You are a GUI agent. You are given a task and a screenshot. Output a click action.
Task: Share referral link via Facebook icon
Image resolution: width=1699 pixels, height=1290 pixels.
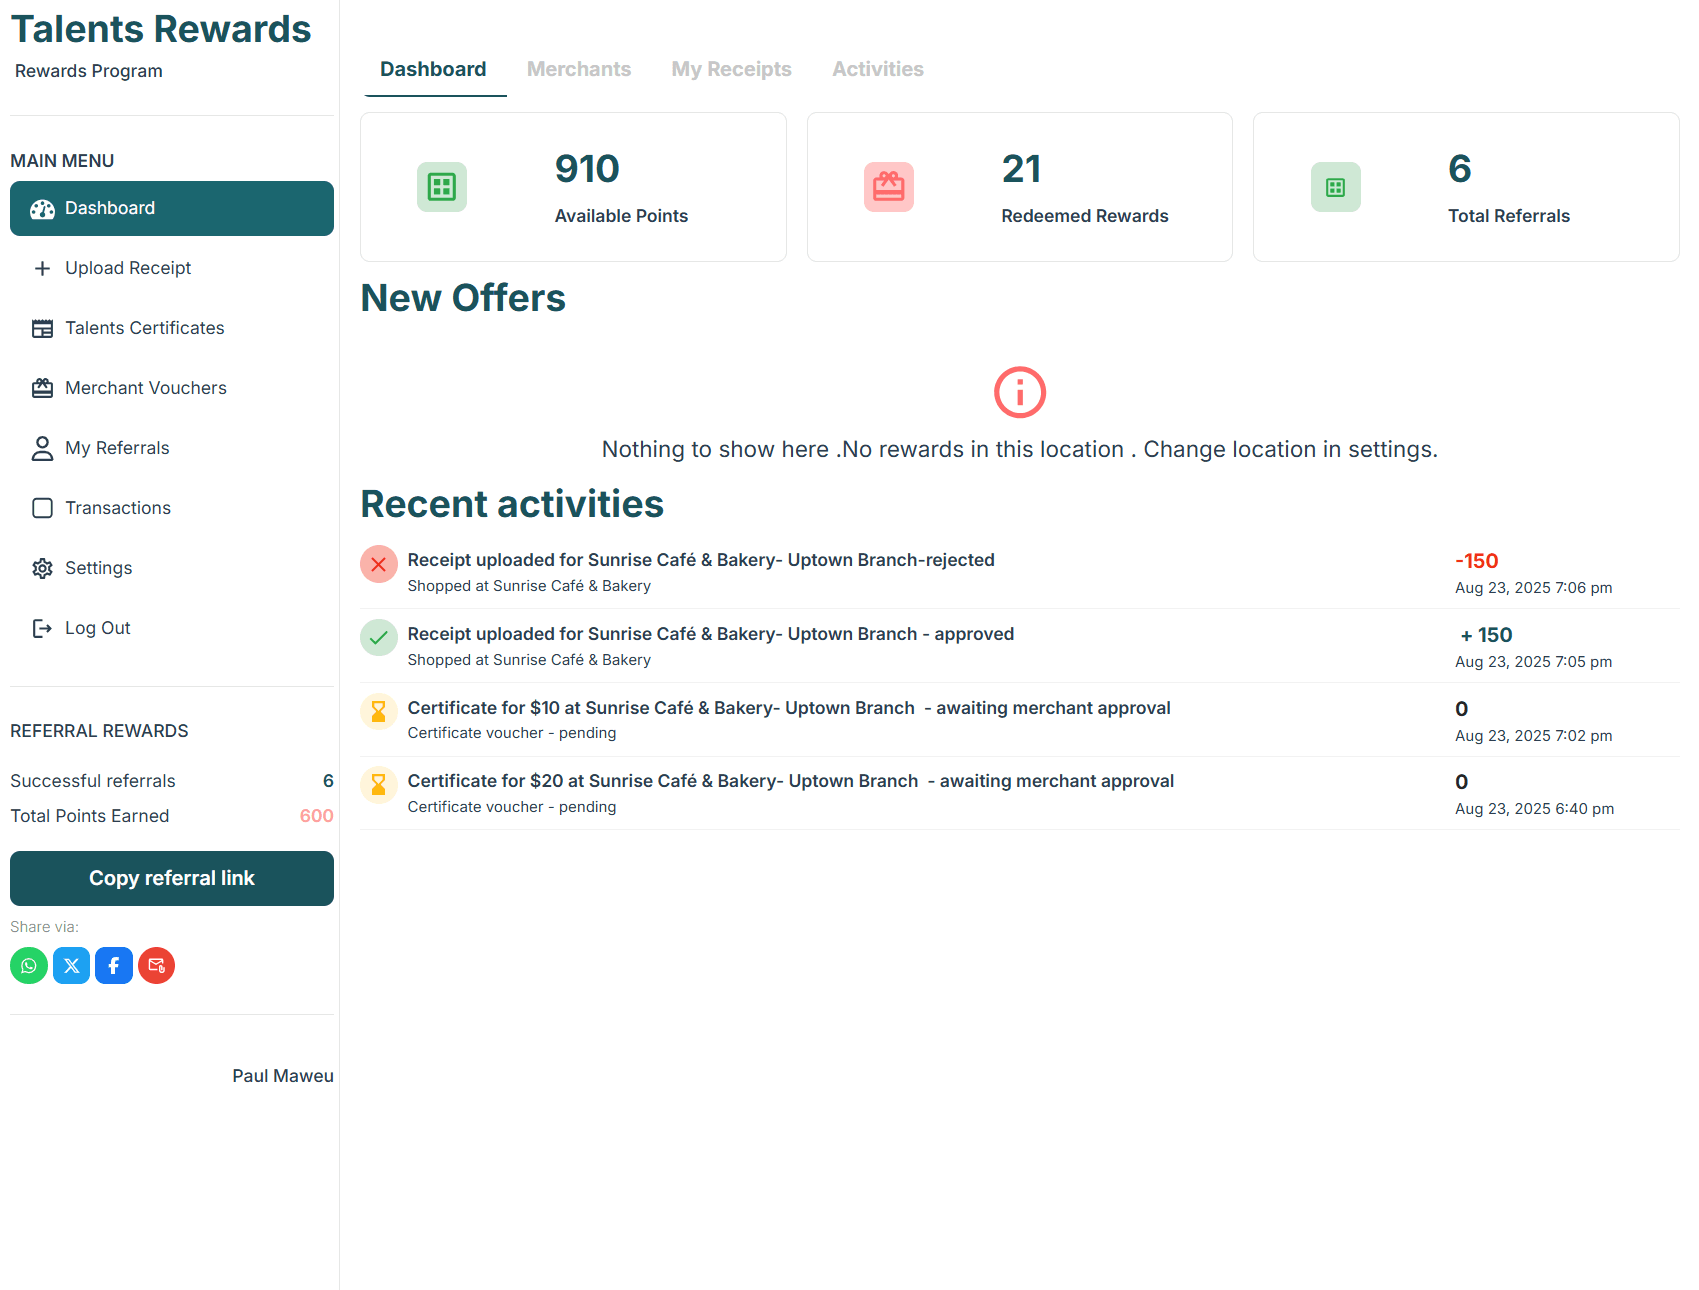click(x=114, y=966)
